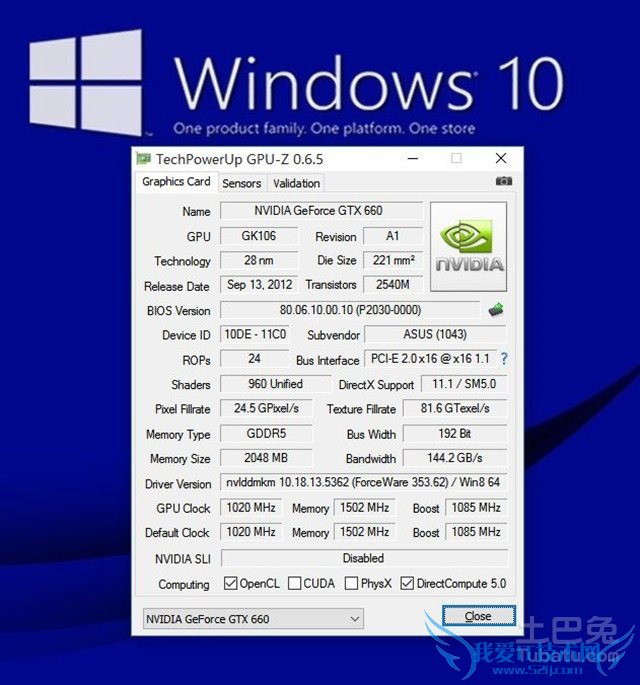Click the NVIDIA logo image
640x685 pixels.
point(468,247)
